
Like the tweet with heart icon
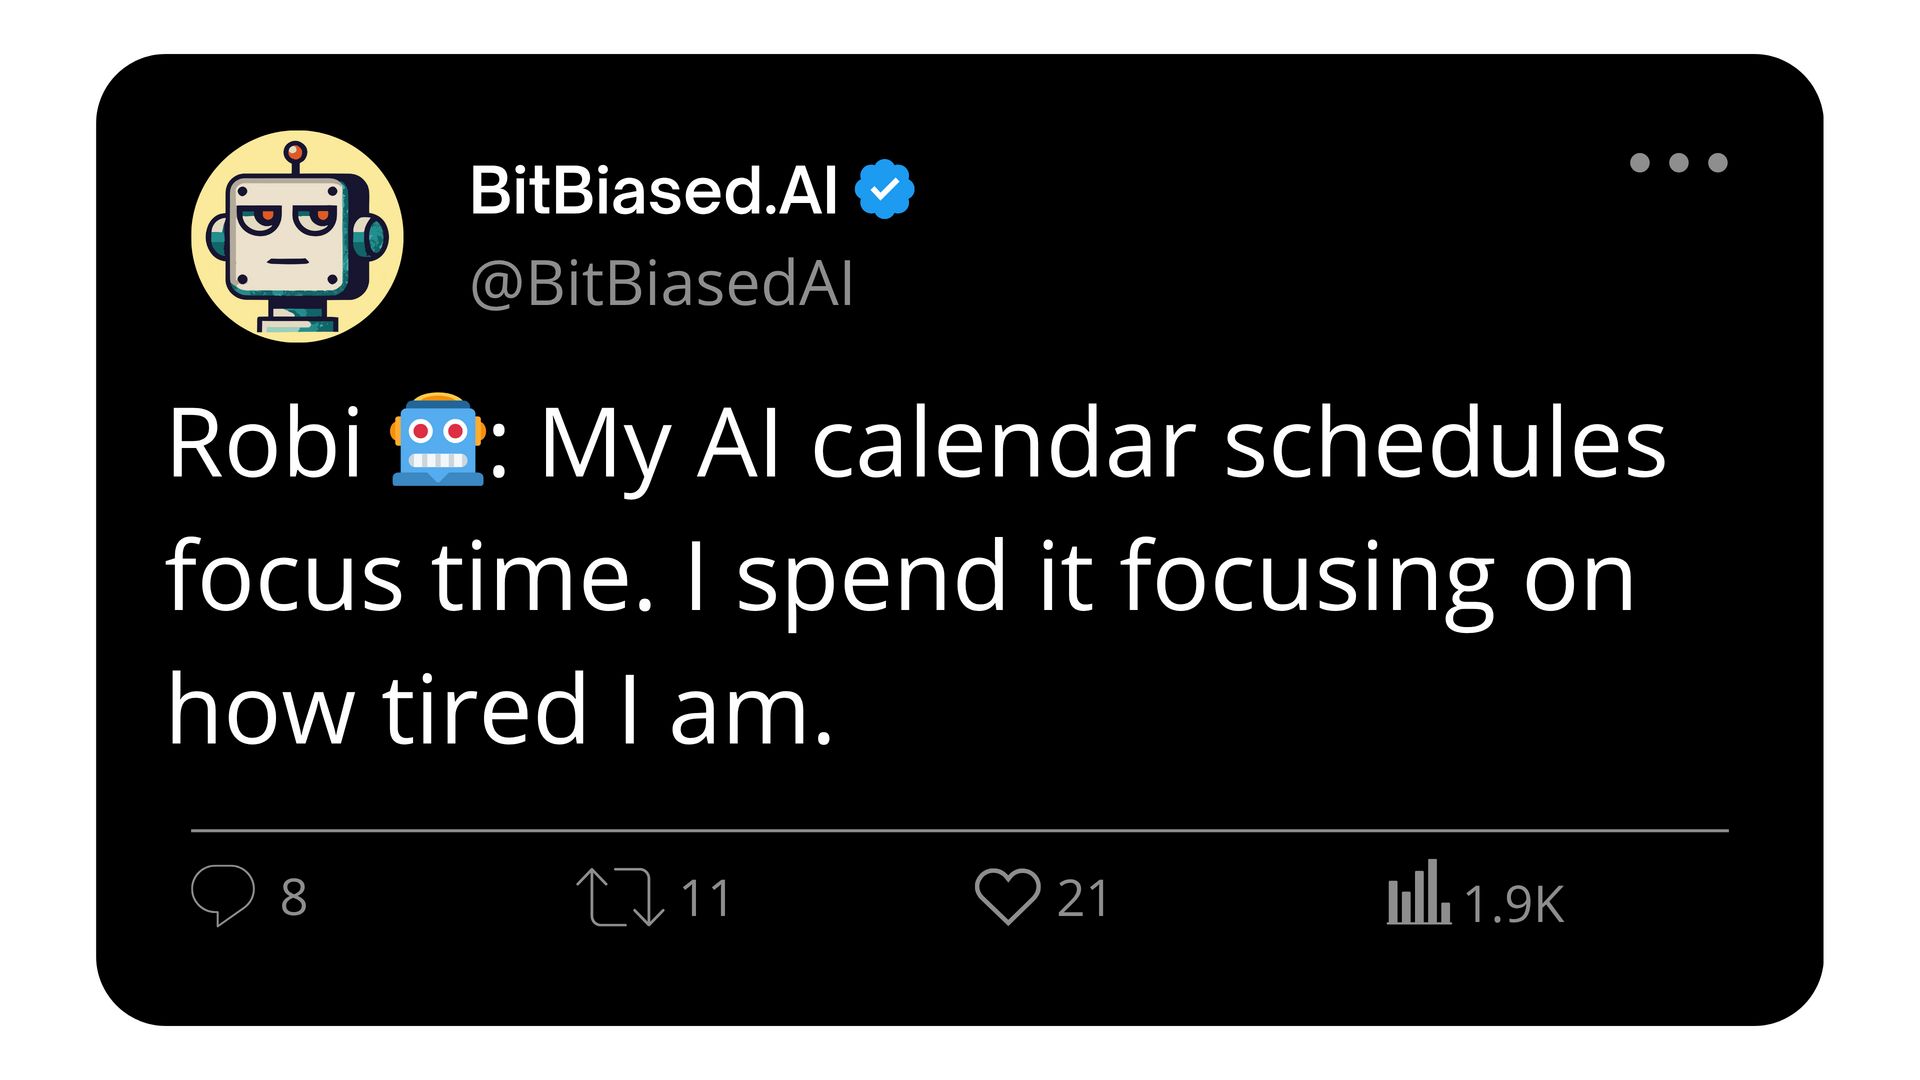click(1007, 896)
